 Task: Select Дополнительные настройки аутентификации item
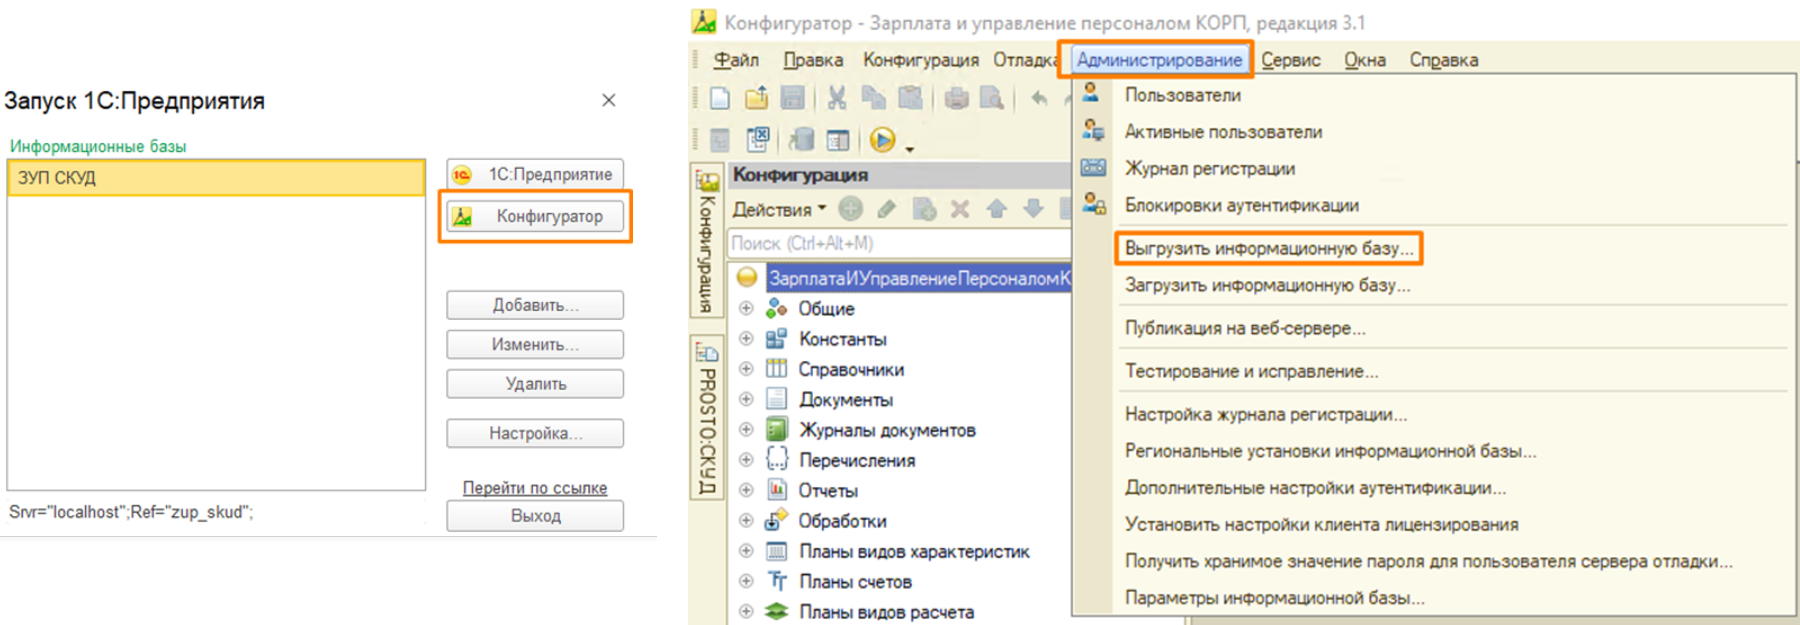pyautogui.click(x=1315, y=488)
